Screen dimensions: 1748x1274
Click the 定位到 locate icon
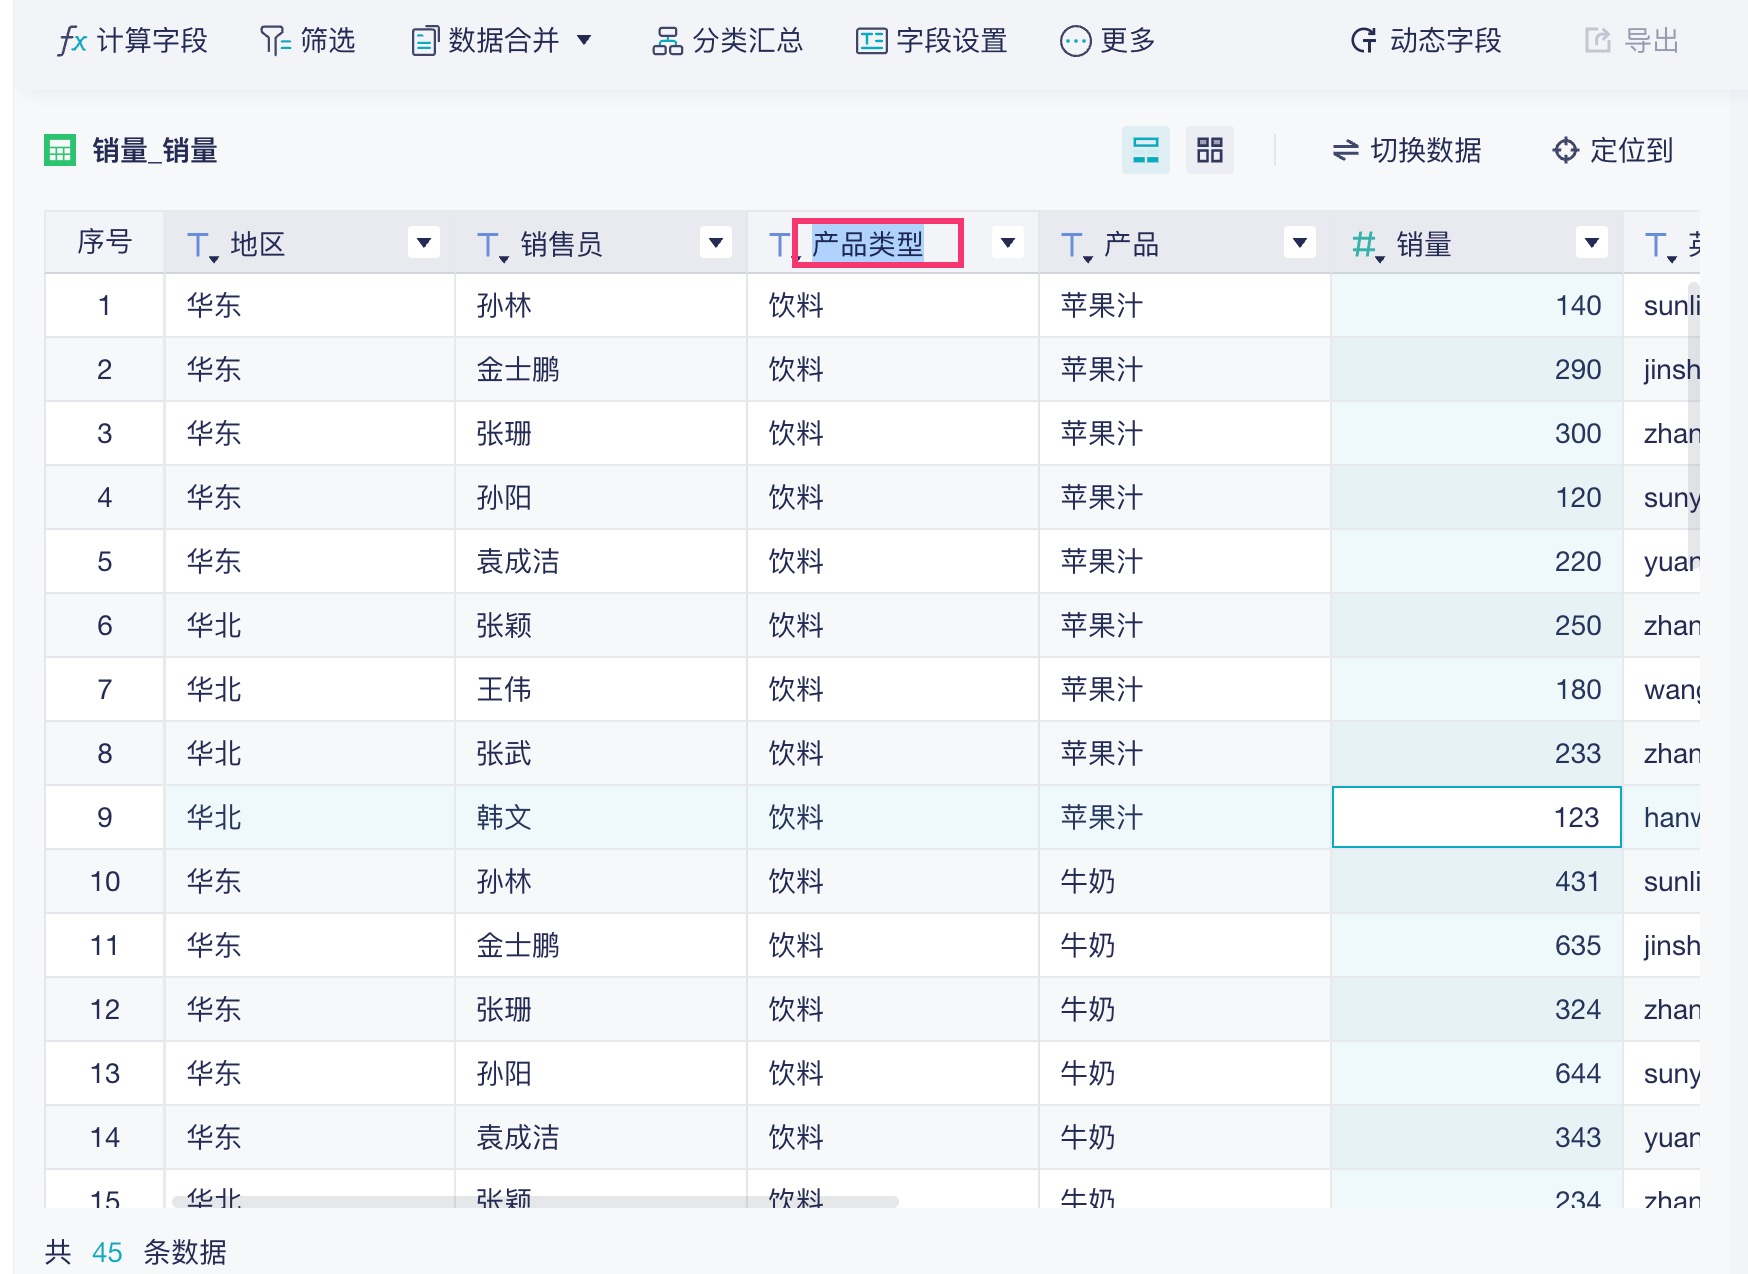(1565, 151)
